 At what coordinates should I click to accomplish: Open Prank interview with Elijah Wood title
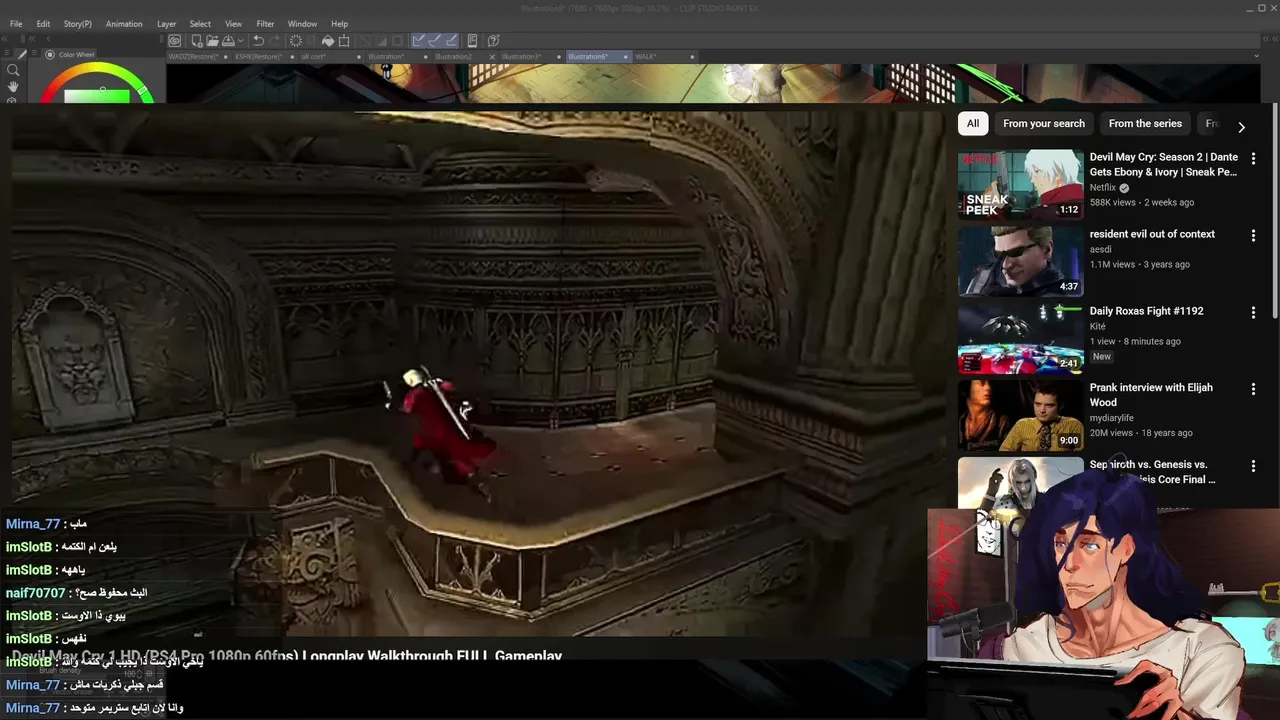1151,395
